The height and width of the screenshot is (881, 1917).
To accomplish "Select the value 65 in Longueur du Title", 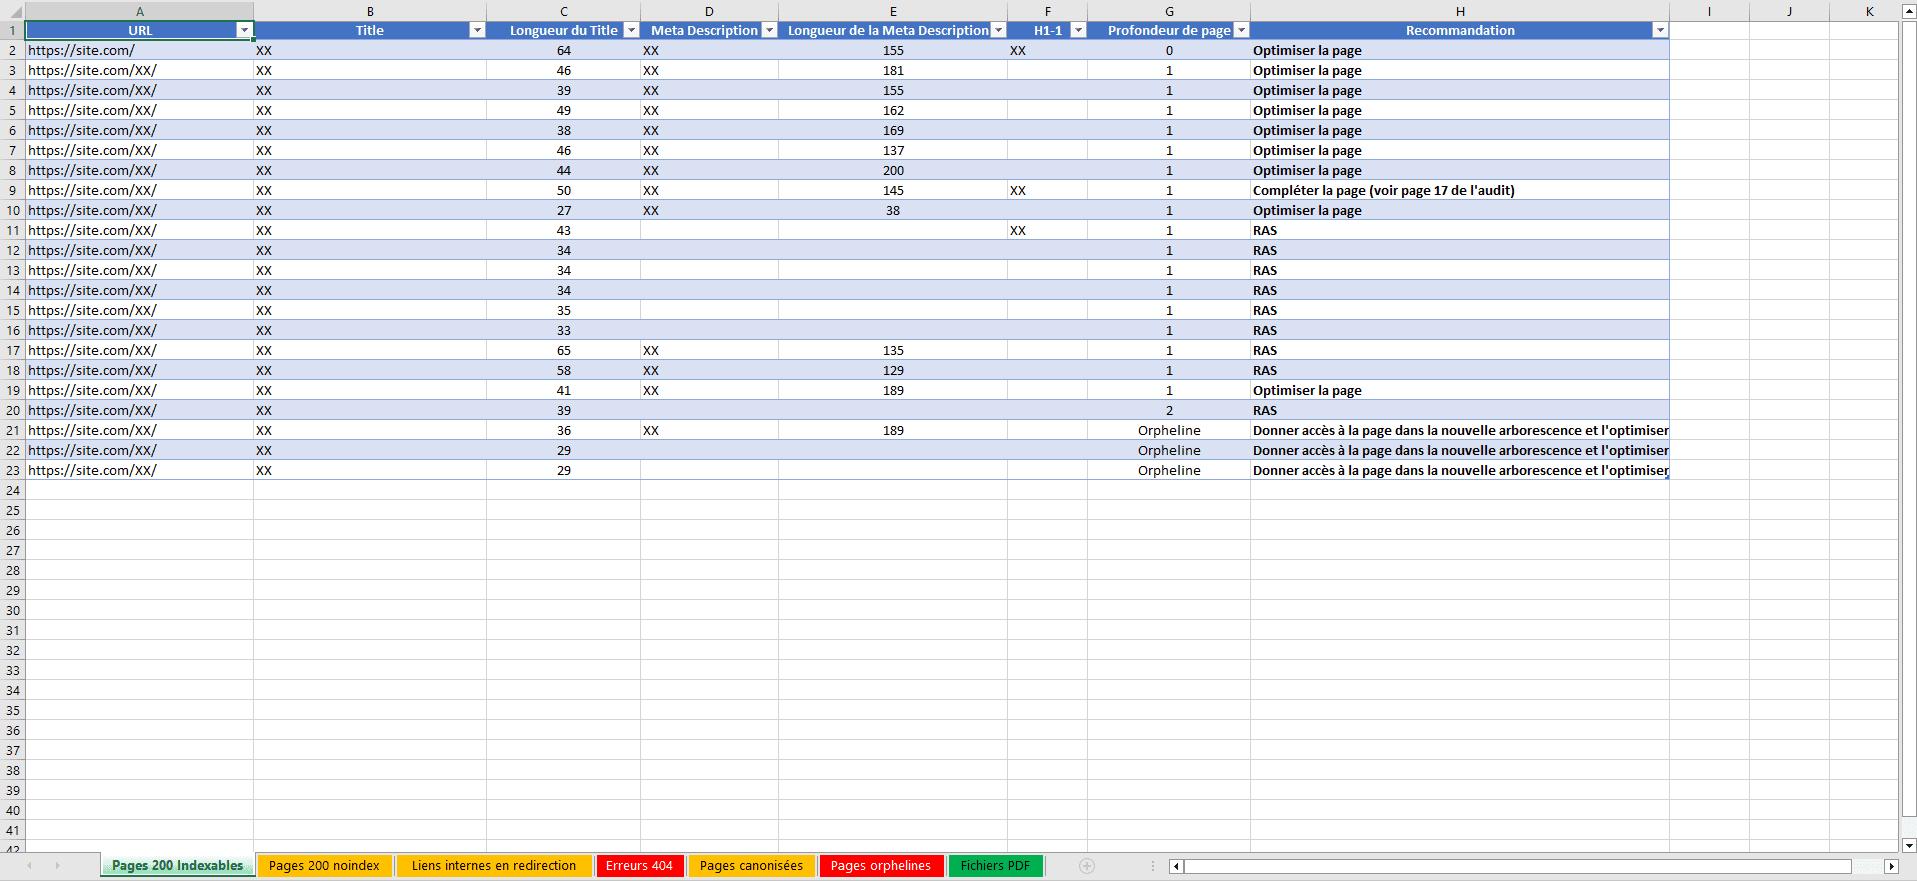I will pyautogui.click(x=564, y=350).
